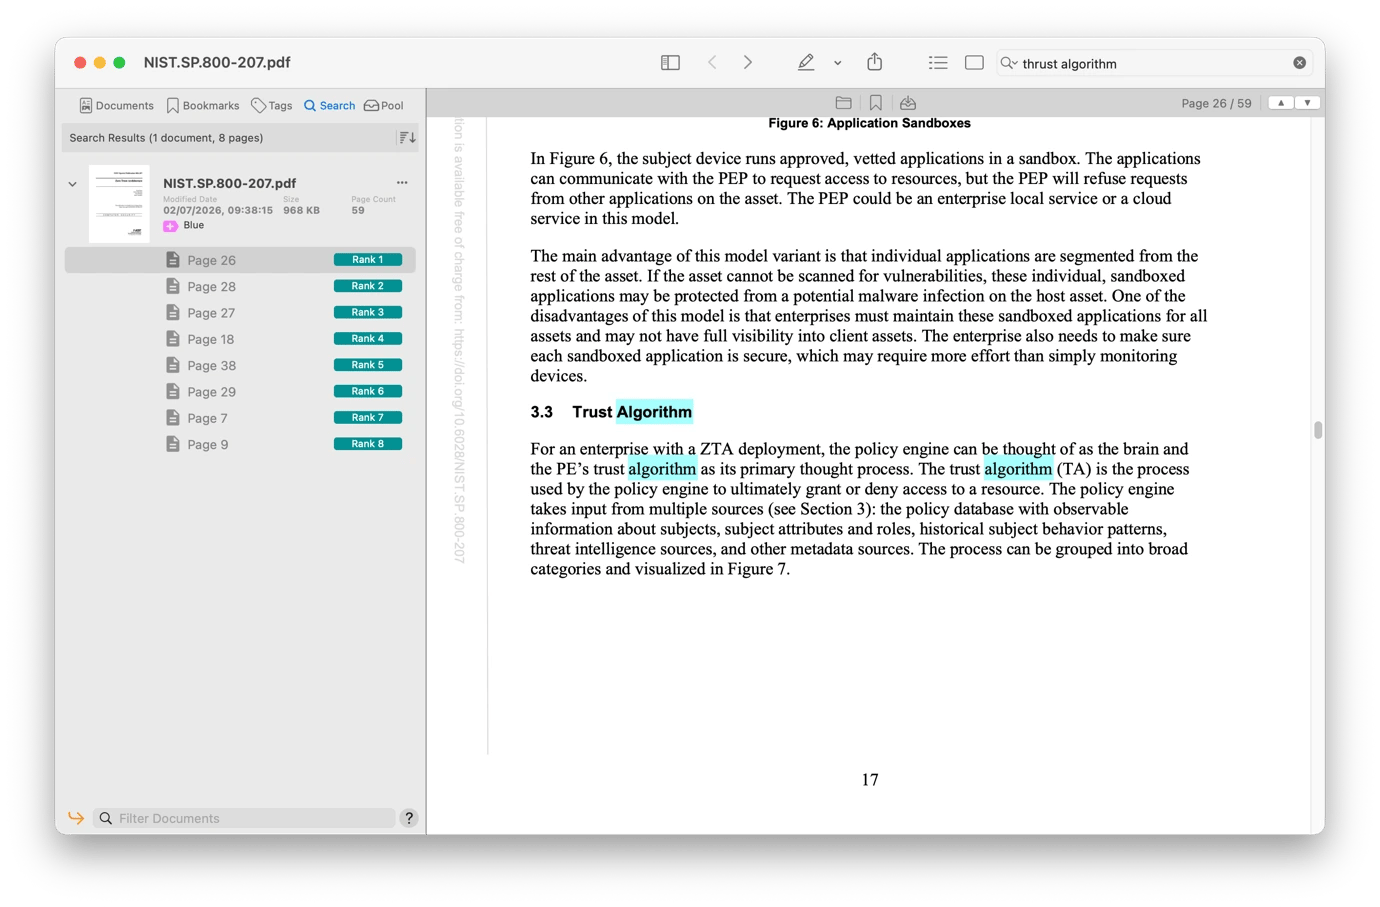
Task: Toggle the sidebar panel icon
Action: coord(670,63)
